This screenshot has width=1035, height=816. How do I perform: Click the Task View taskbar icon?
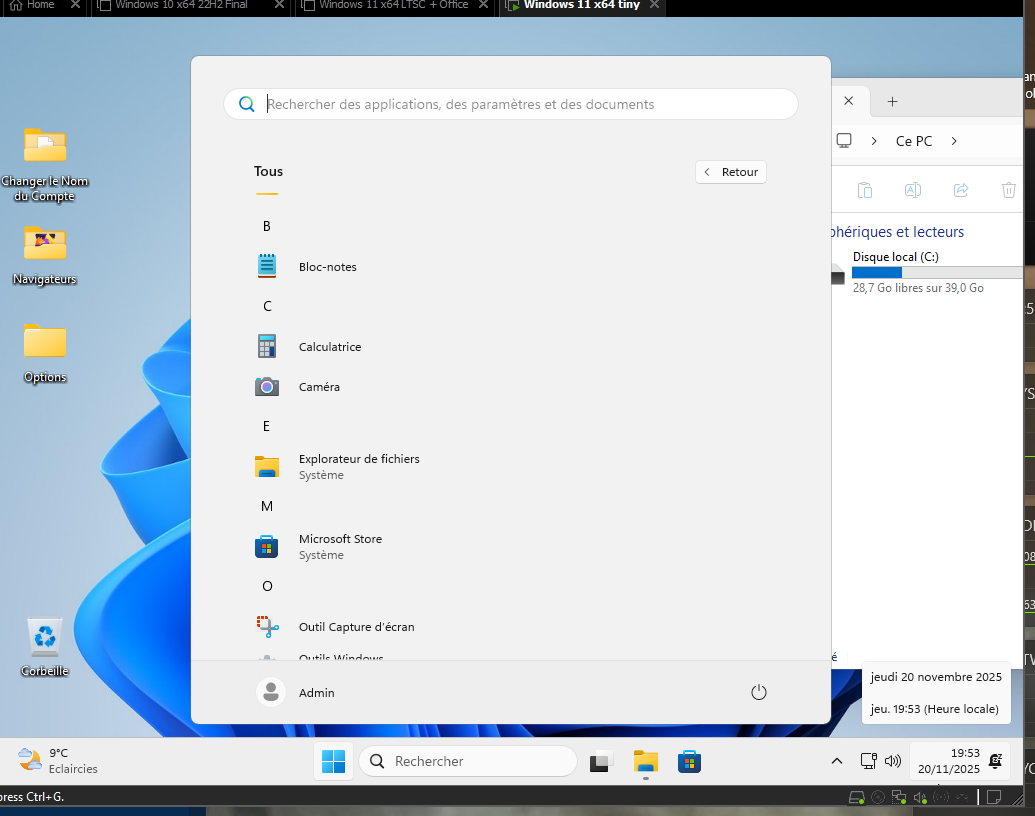coord(601,762)
